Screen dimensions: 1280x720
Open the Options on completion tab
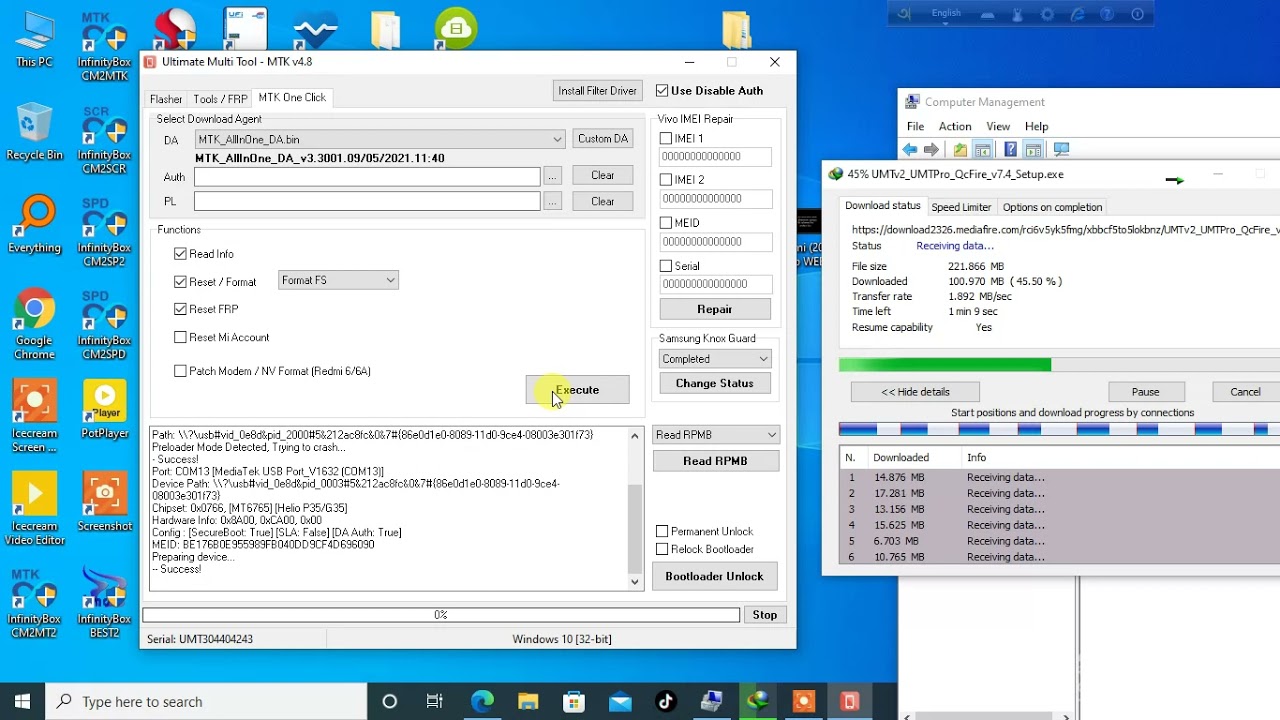pos(1052,207)
